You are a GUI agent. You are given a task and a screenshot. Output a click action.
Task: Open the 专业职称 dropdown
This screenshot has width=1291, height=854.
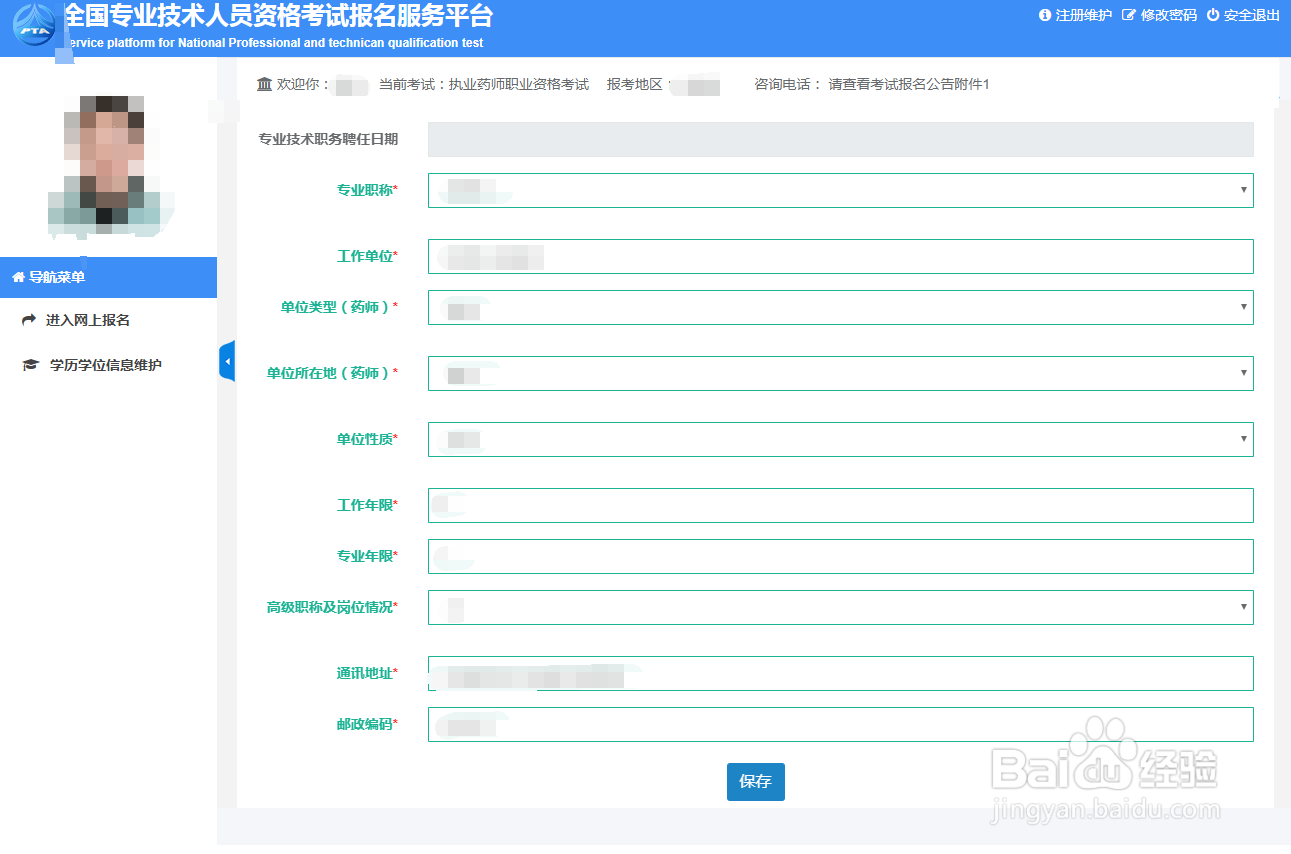(1242, 190)
